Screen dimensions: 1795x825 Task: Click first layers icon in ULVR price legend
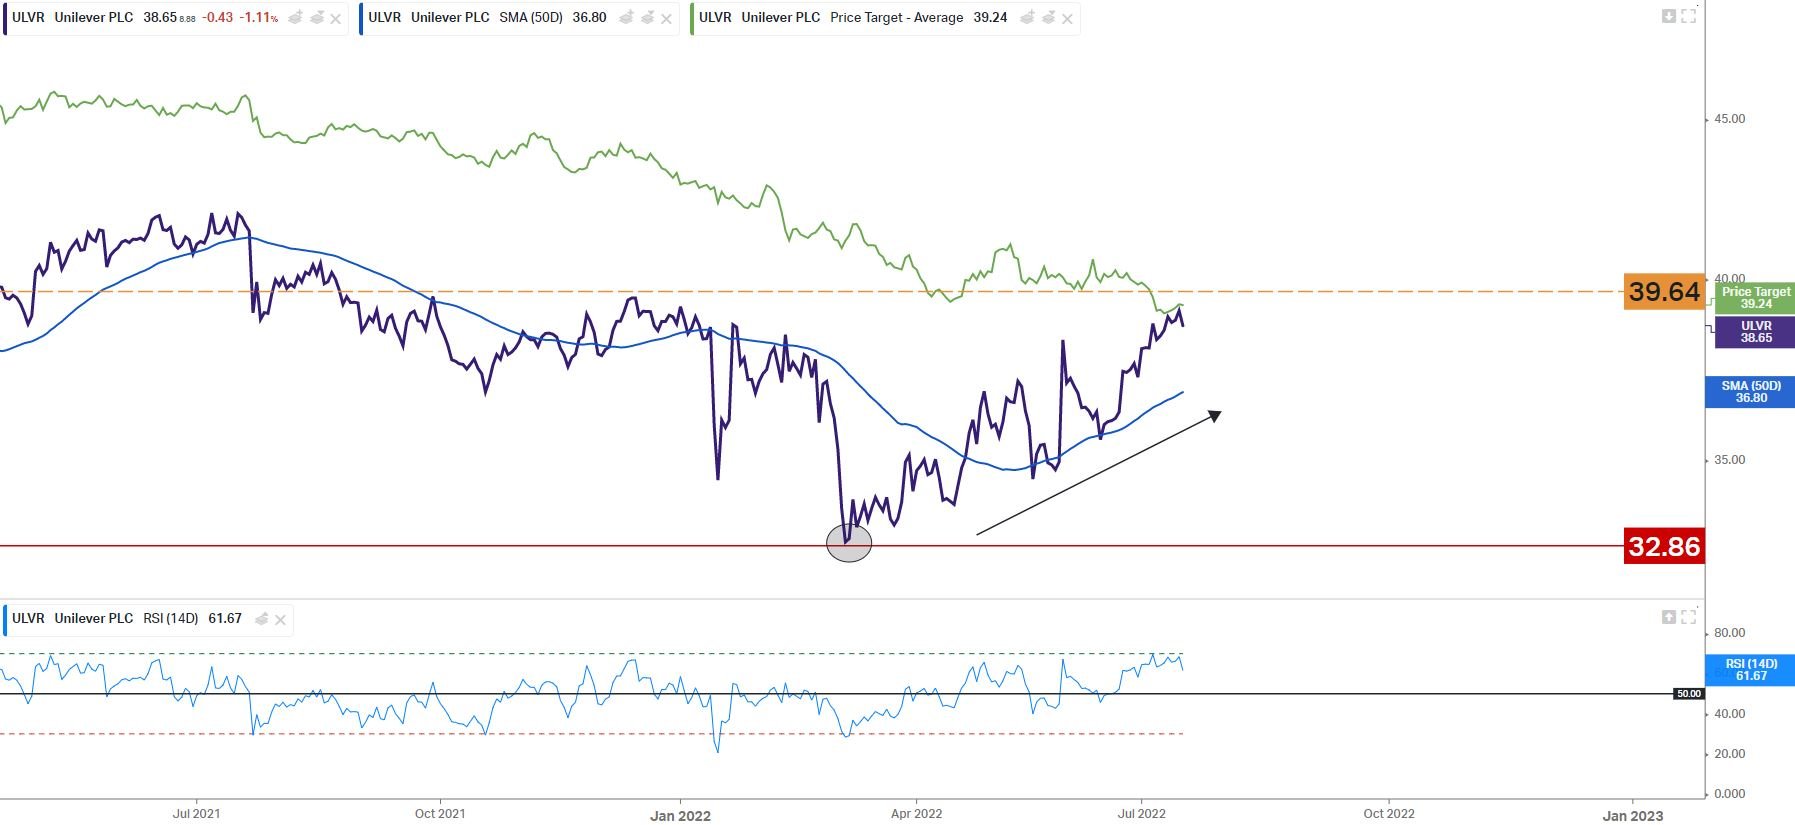click(x=296, y=18)
